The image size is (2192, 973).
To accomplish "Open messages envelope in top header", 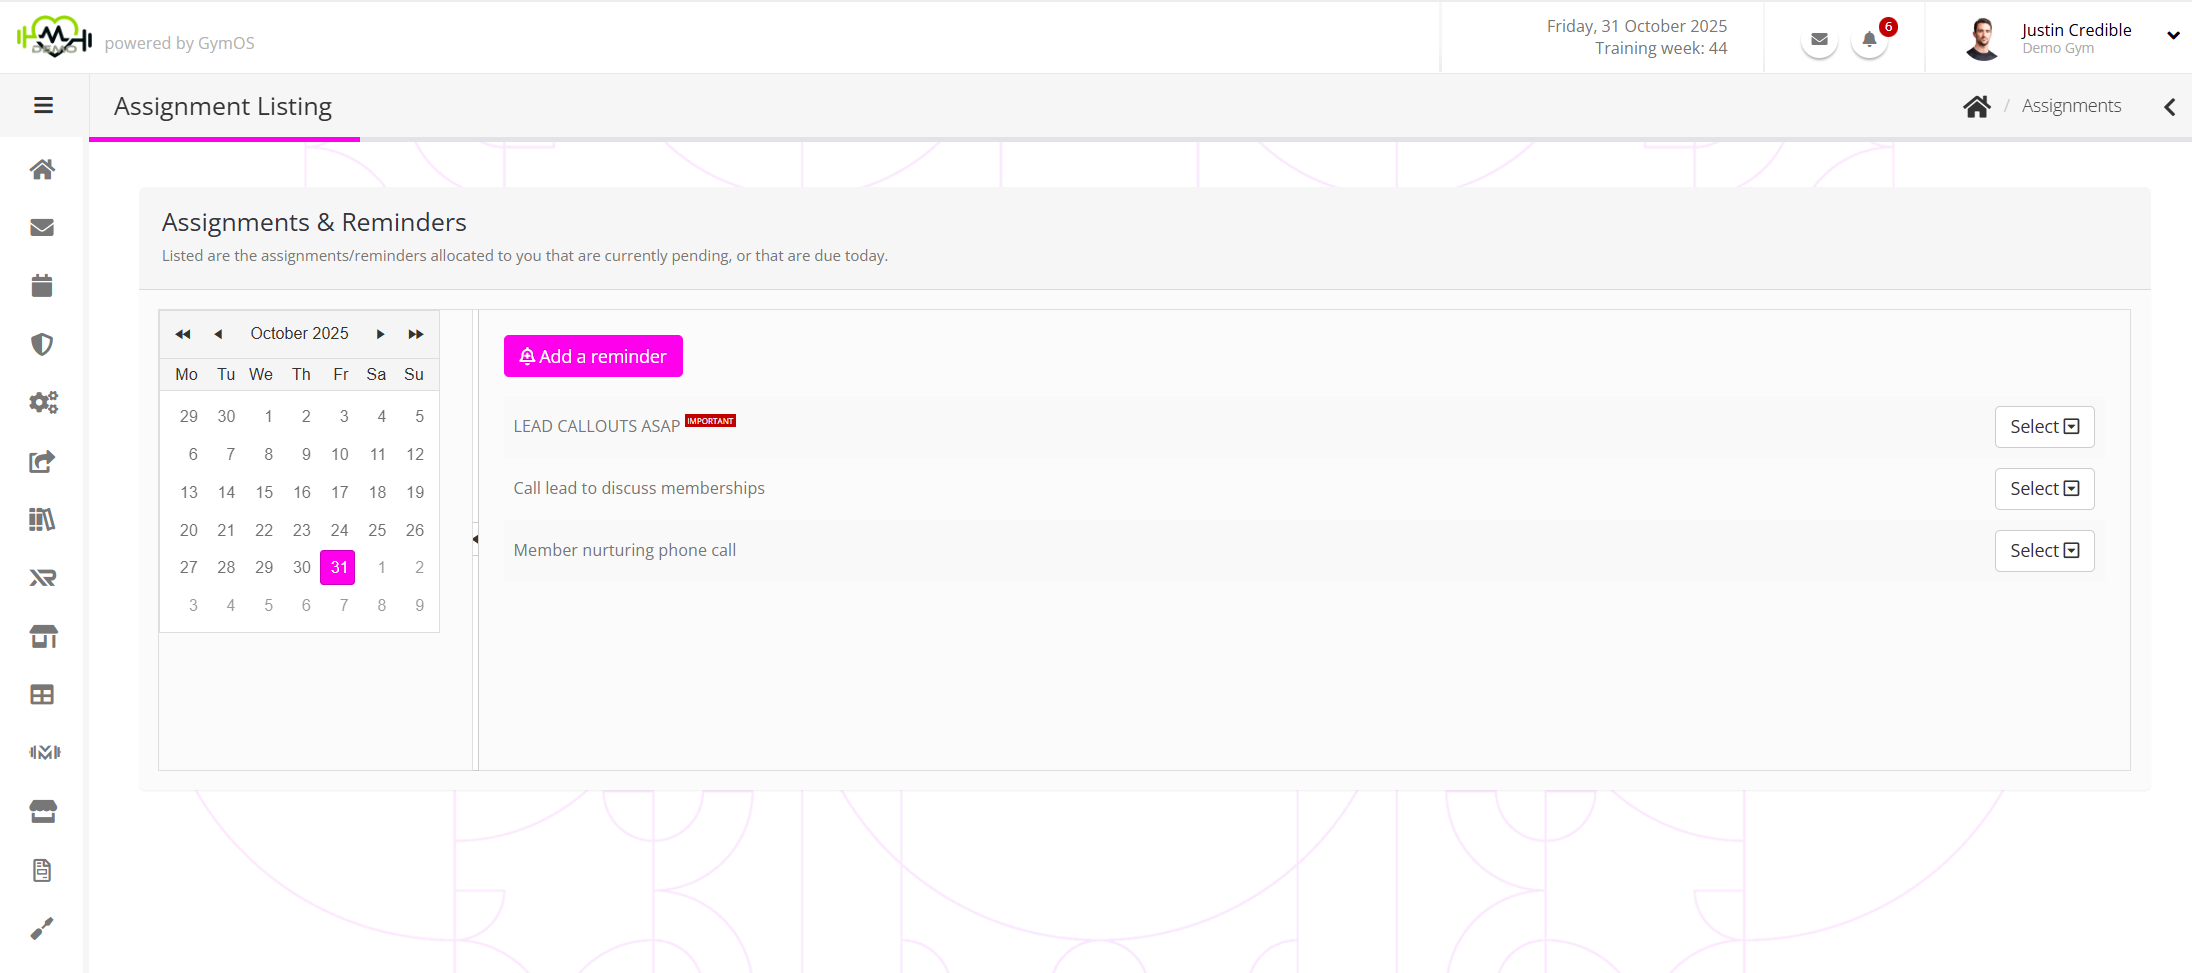I will (x=1819, y=40).
